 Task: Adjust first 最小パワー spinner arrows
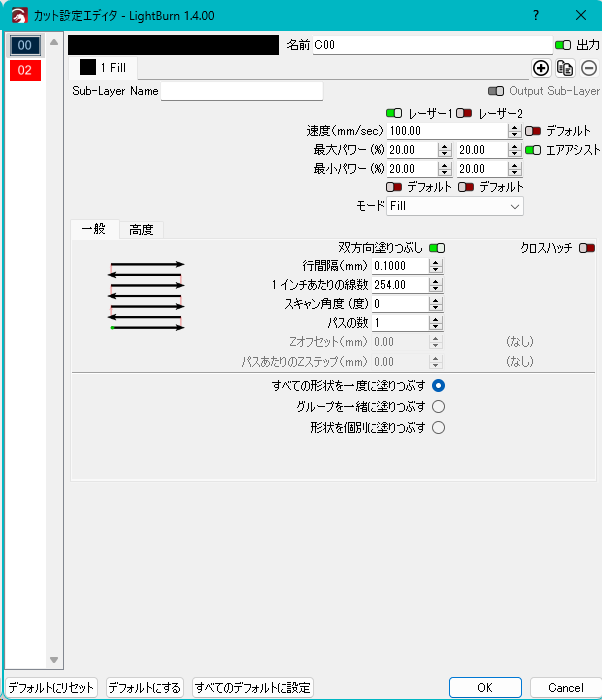coord(444,169)
